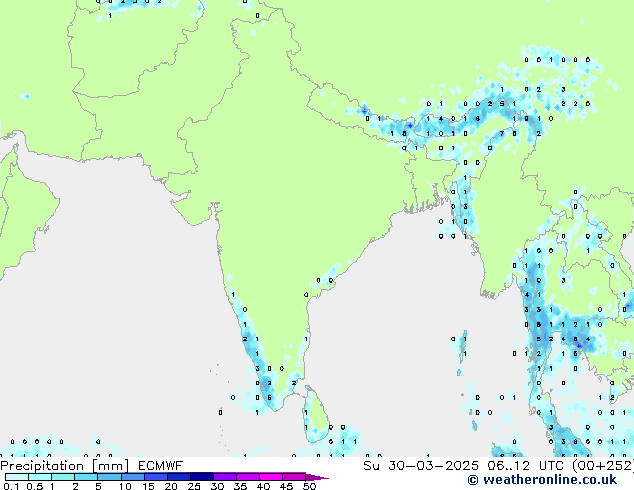This screenshot has height=490, width=634.
Task: Click the 1–2 mm legend color swatch
Action: click(x=63, y=477)
